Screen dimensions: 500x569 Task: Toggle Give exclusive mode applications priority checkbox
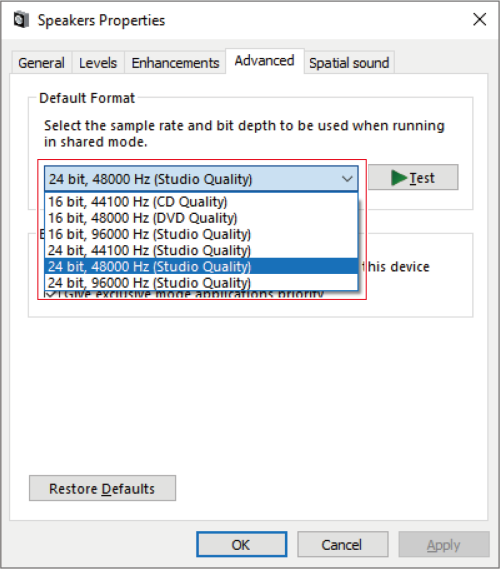pyautogui.click(x=50, y=294)
